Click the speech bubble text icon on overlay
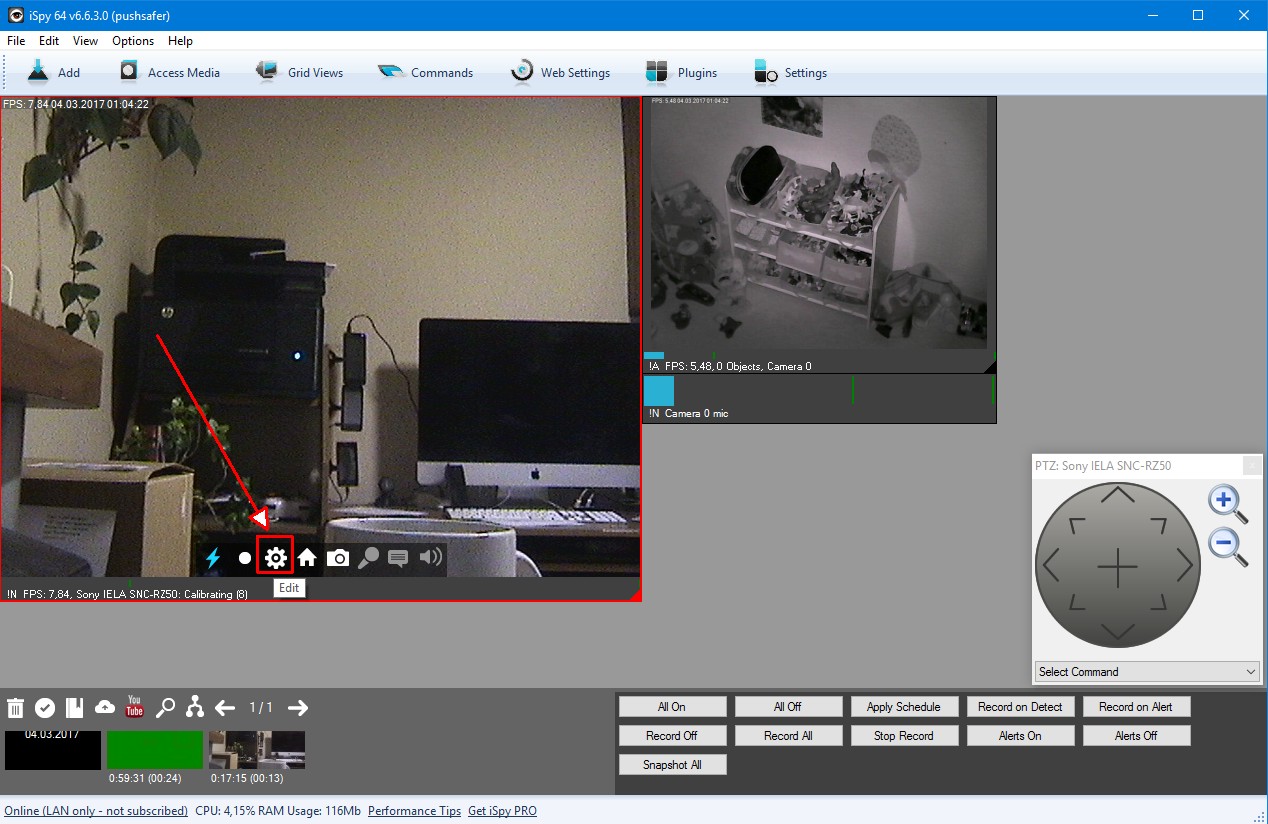The height and width of the screenshot is (824, 1268). point(398,558)
